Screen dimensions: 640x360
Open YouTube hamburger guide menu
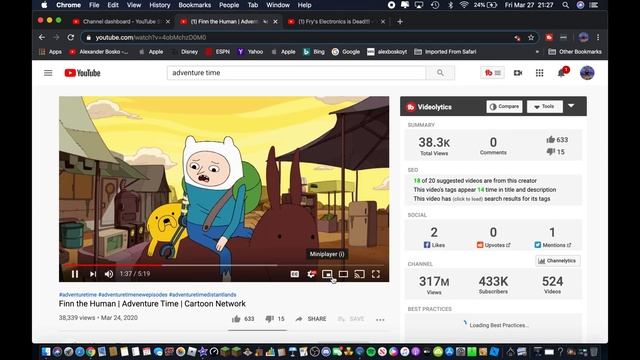click(x=48, y=73)
